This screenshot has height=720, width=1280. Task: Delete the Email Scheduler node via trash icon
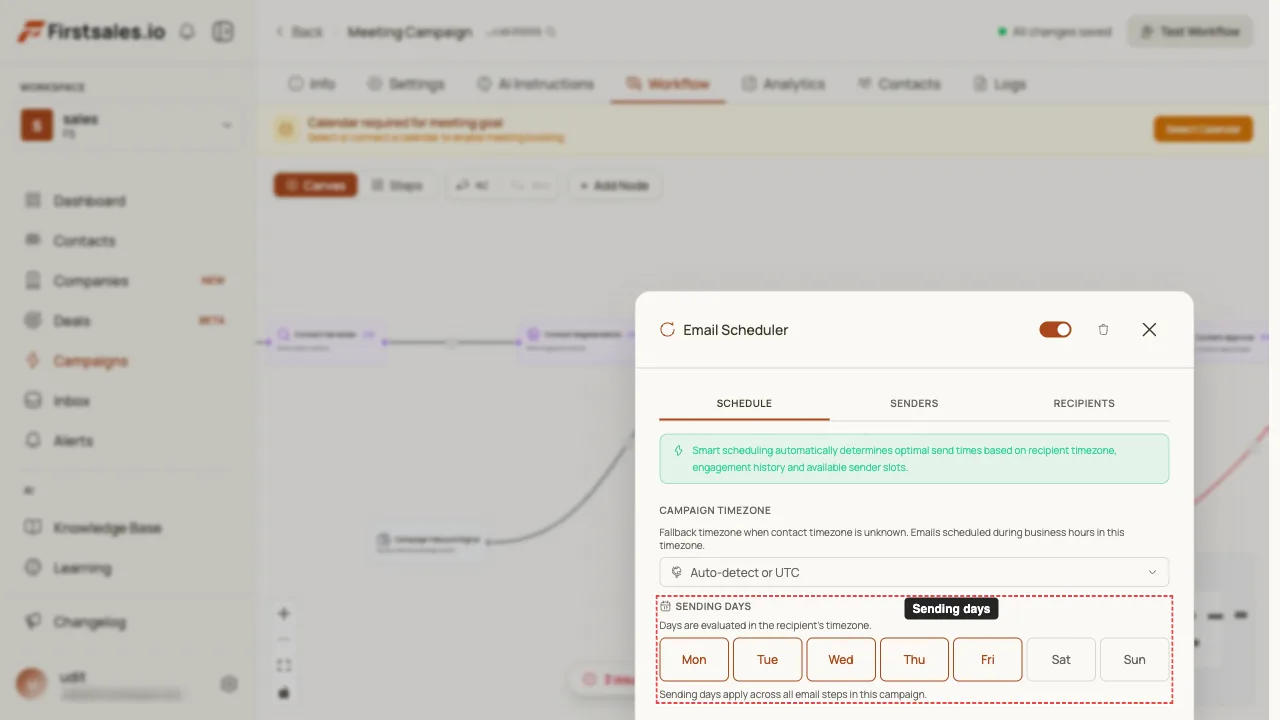[1103, 330]
